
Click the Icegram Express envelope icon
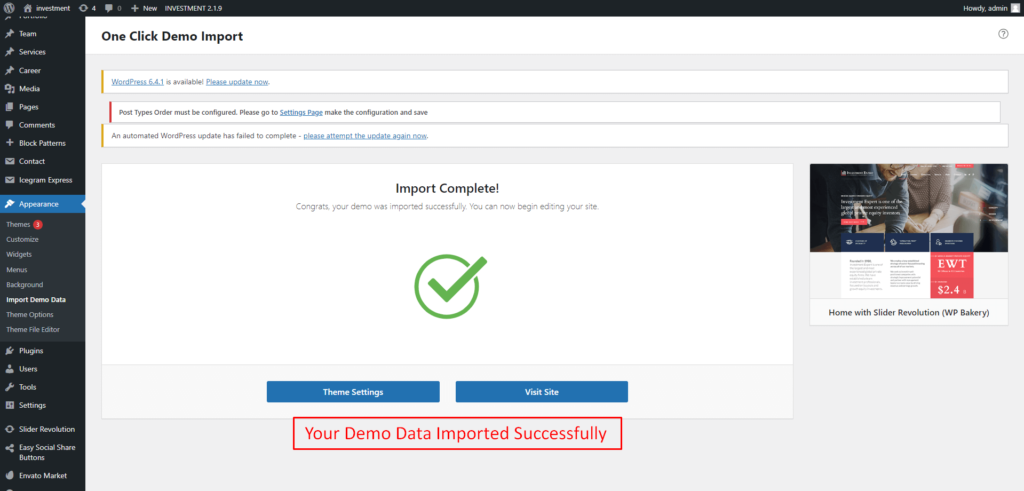(x=10, y=180)
